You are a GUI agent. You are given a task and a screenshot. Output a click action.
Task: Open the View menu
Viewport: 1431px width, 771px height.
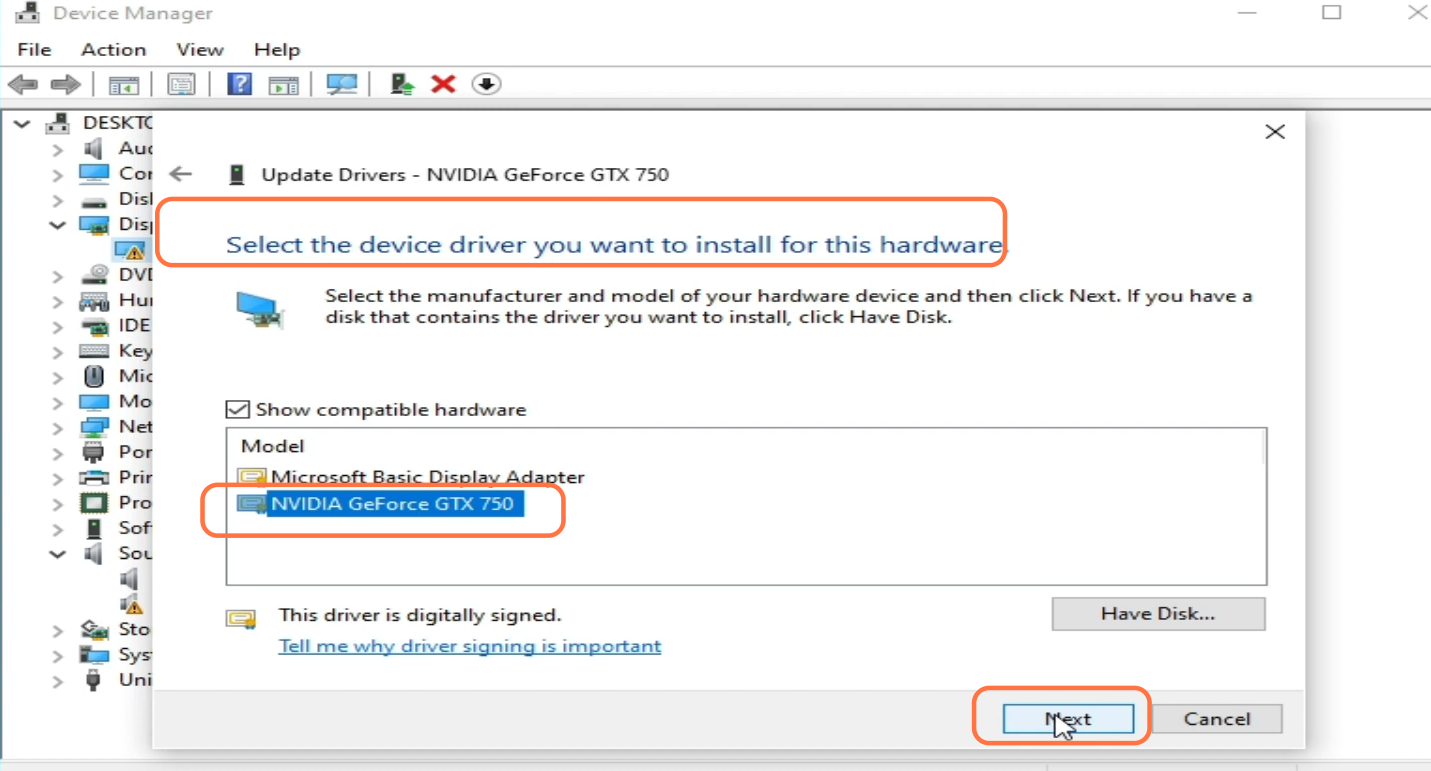tap(200, 49)
